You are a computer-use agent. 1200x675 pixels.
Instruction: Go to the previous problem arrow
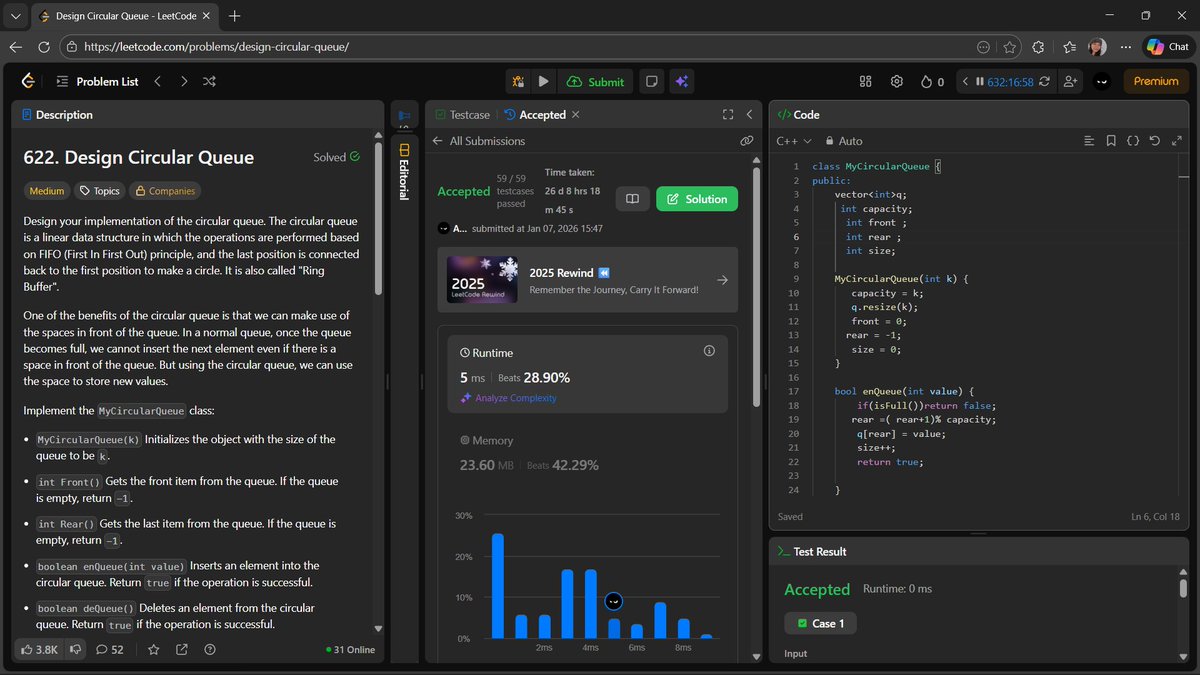tap(158, 82)
